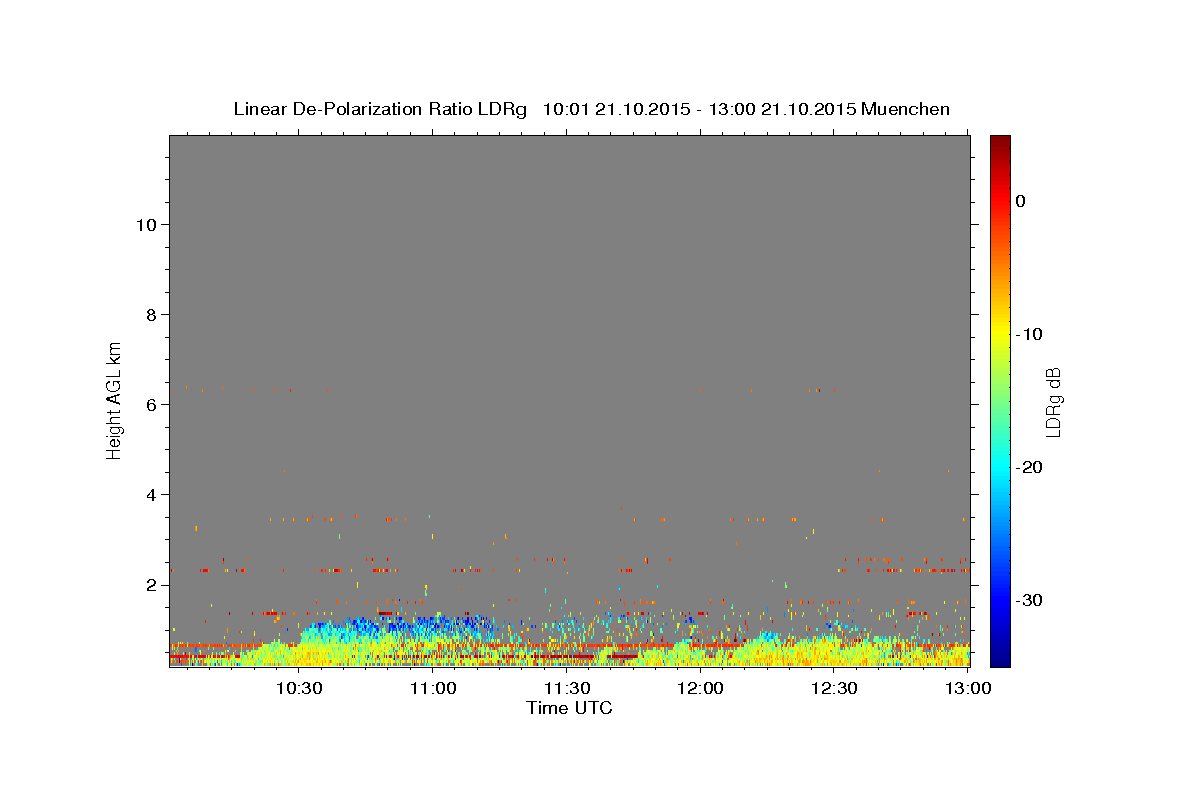1200x800 pixels.
Task: Click the 10:30 time tick label
Action: 299,688
